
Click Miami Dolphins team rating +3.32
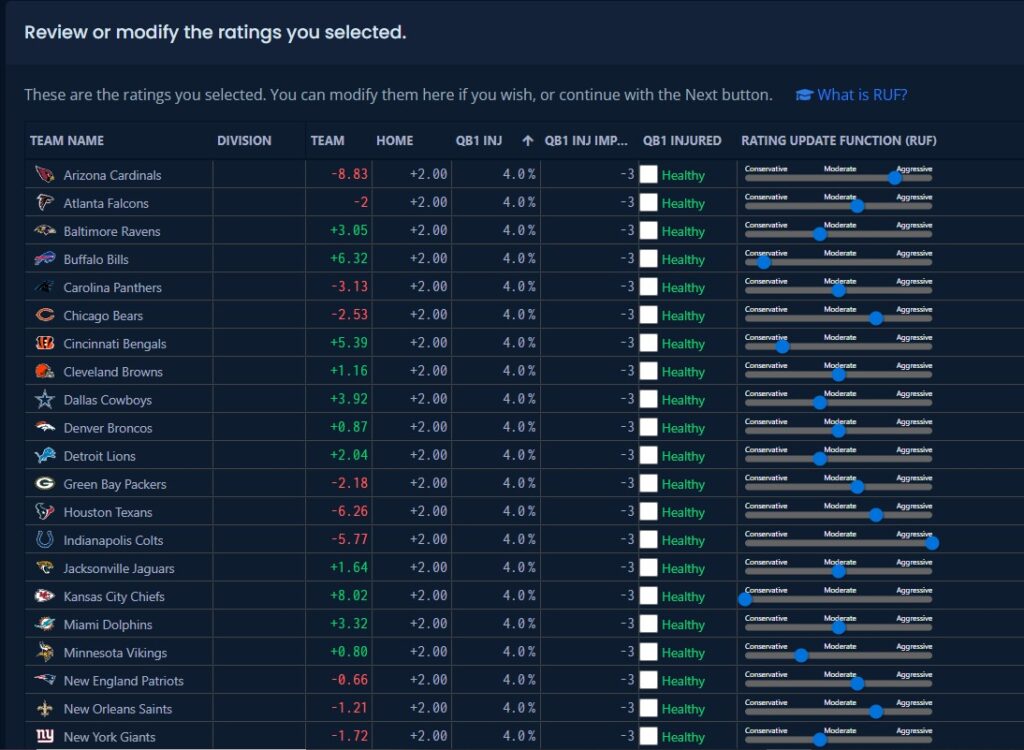(x=349, y=624)
